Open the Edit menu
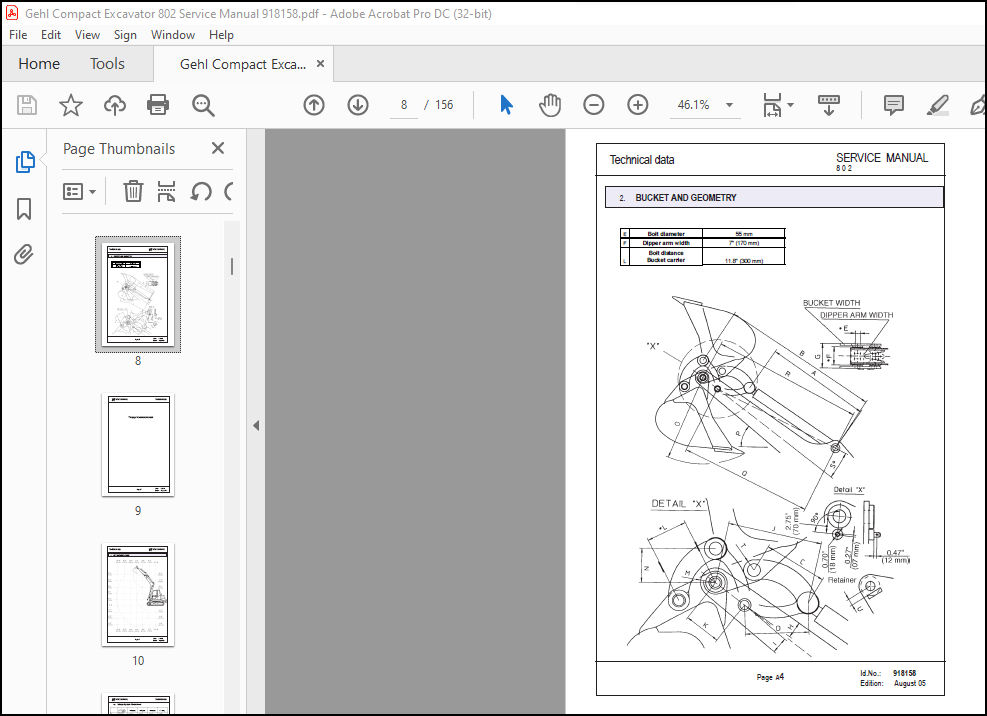This screenshot has height=716, width=987. point(51,35)
